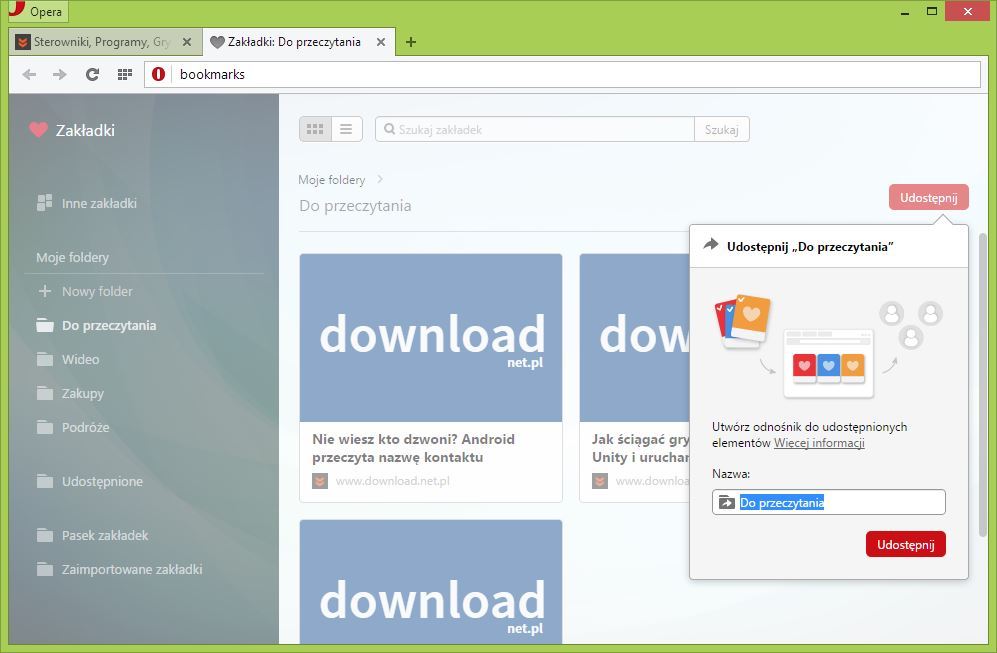Click the Jak ściągać gry bookmark title
Image resolution: width=997 pixels, height=653 pixels.
tap(640, 448)
